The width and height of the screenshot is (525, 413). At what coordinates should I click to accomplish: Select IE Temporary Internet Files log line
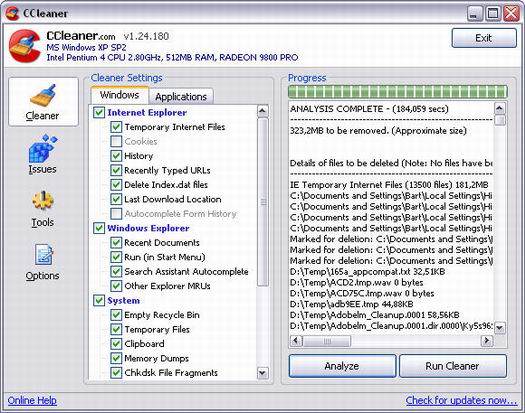coord(389,185)
